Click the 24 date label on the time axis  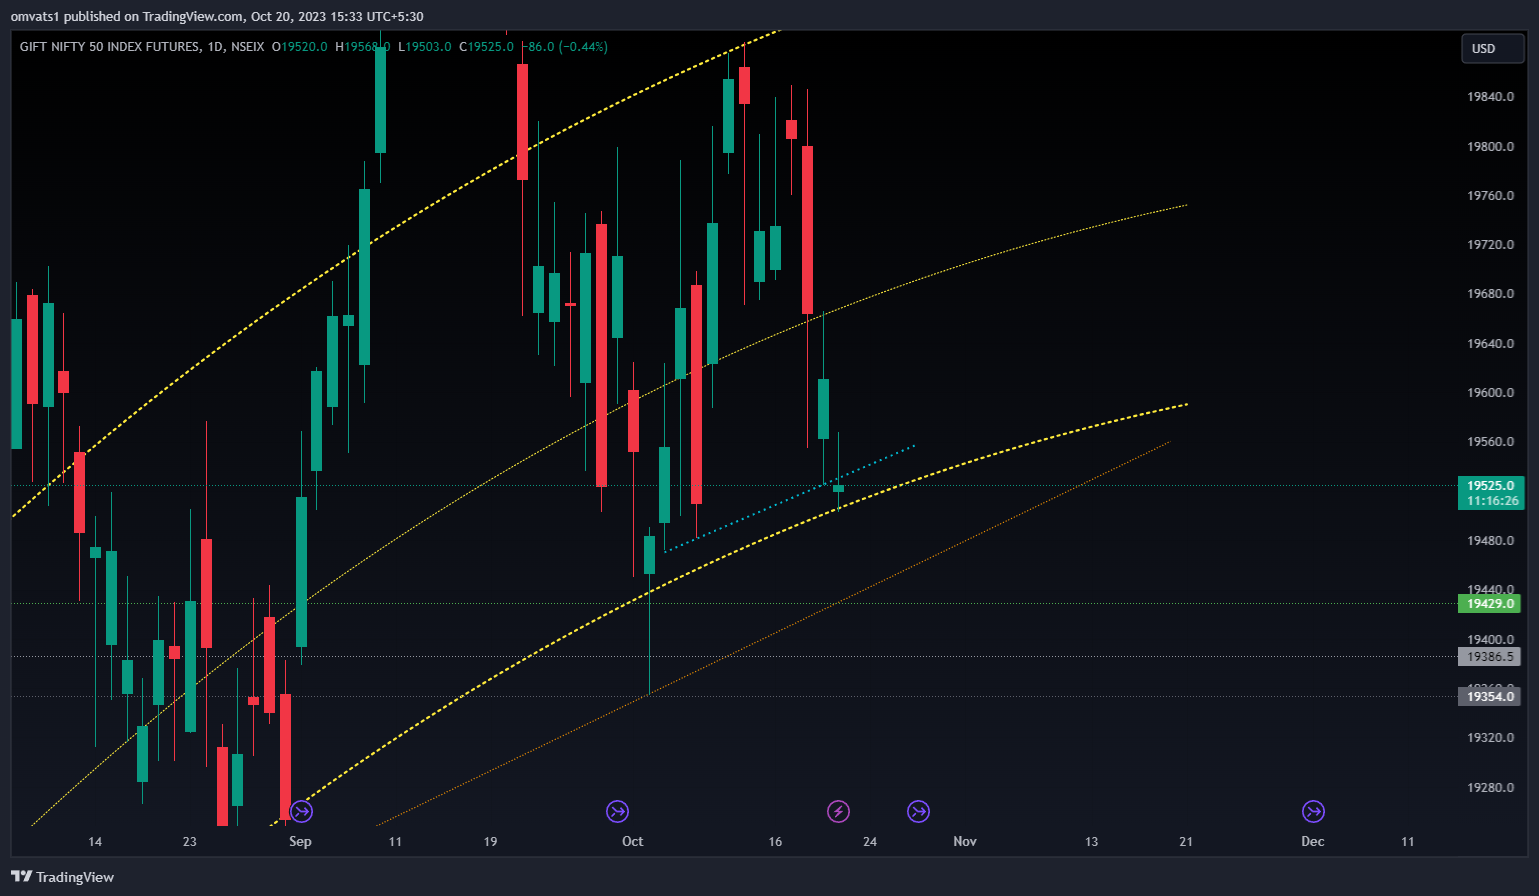pyautogui.click(x=870, y=842)
